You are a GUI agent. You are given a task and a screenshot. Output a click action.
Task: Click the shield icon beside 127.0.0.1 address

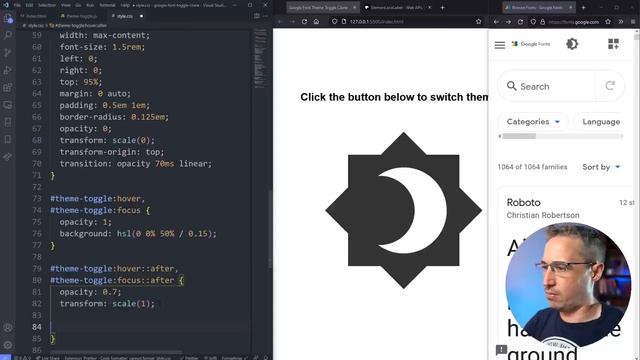point(334,22)
